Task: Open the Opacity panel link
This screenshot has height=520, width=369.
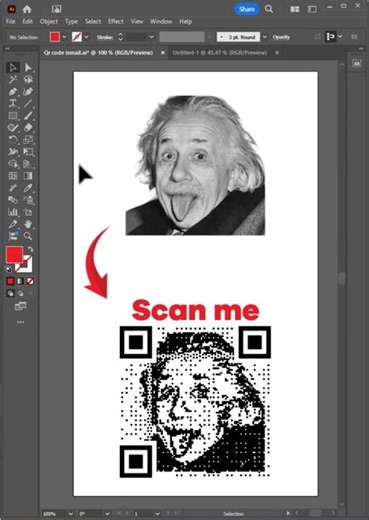Action: pos(281,37)
